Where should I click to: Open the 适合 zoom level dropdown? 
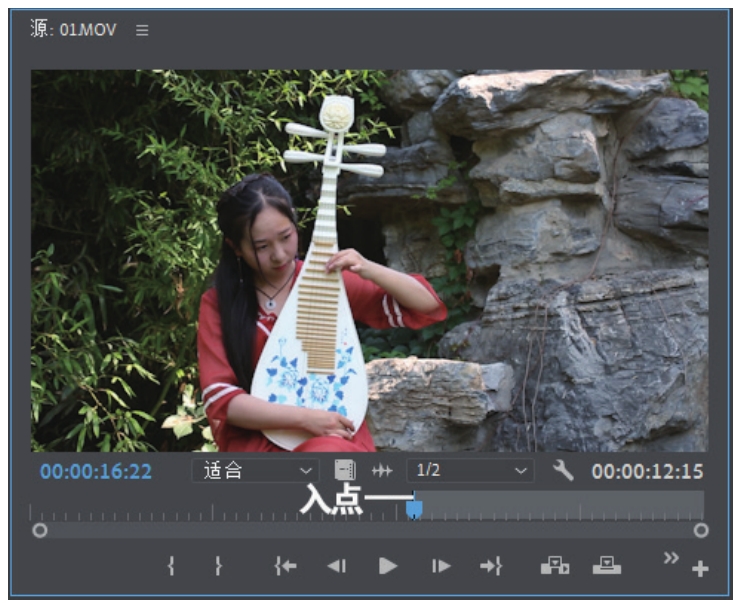[255, 470]
